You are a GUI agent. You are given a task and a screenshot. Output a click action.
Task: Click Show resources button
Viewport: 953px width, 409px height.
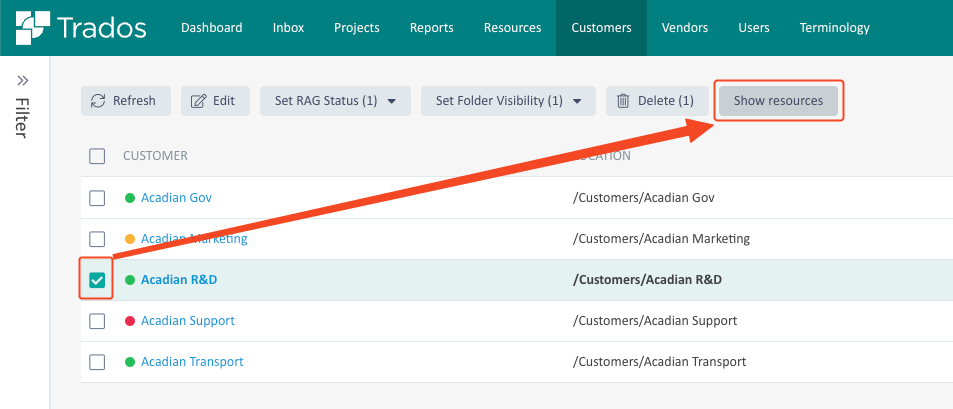pyautogui.click(x=778, y=101)
